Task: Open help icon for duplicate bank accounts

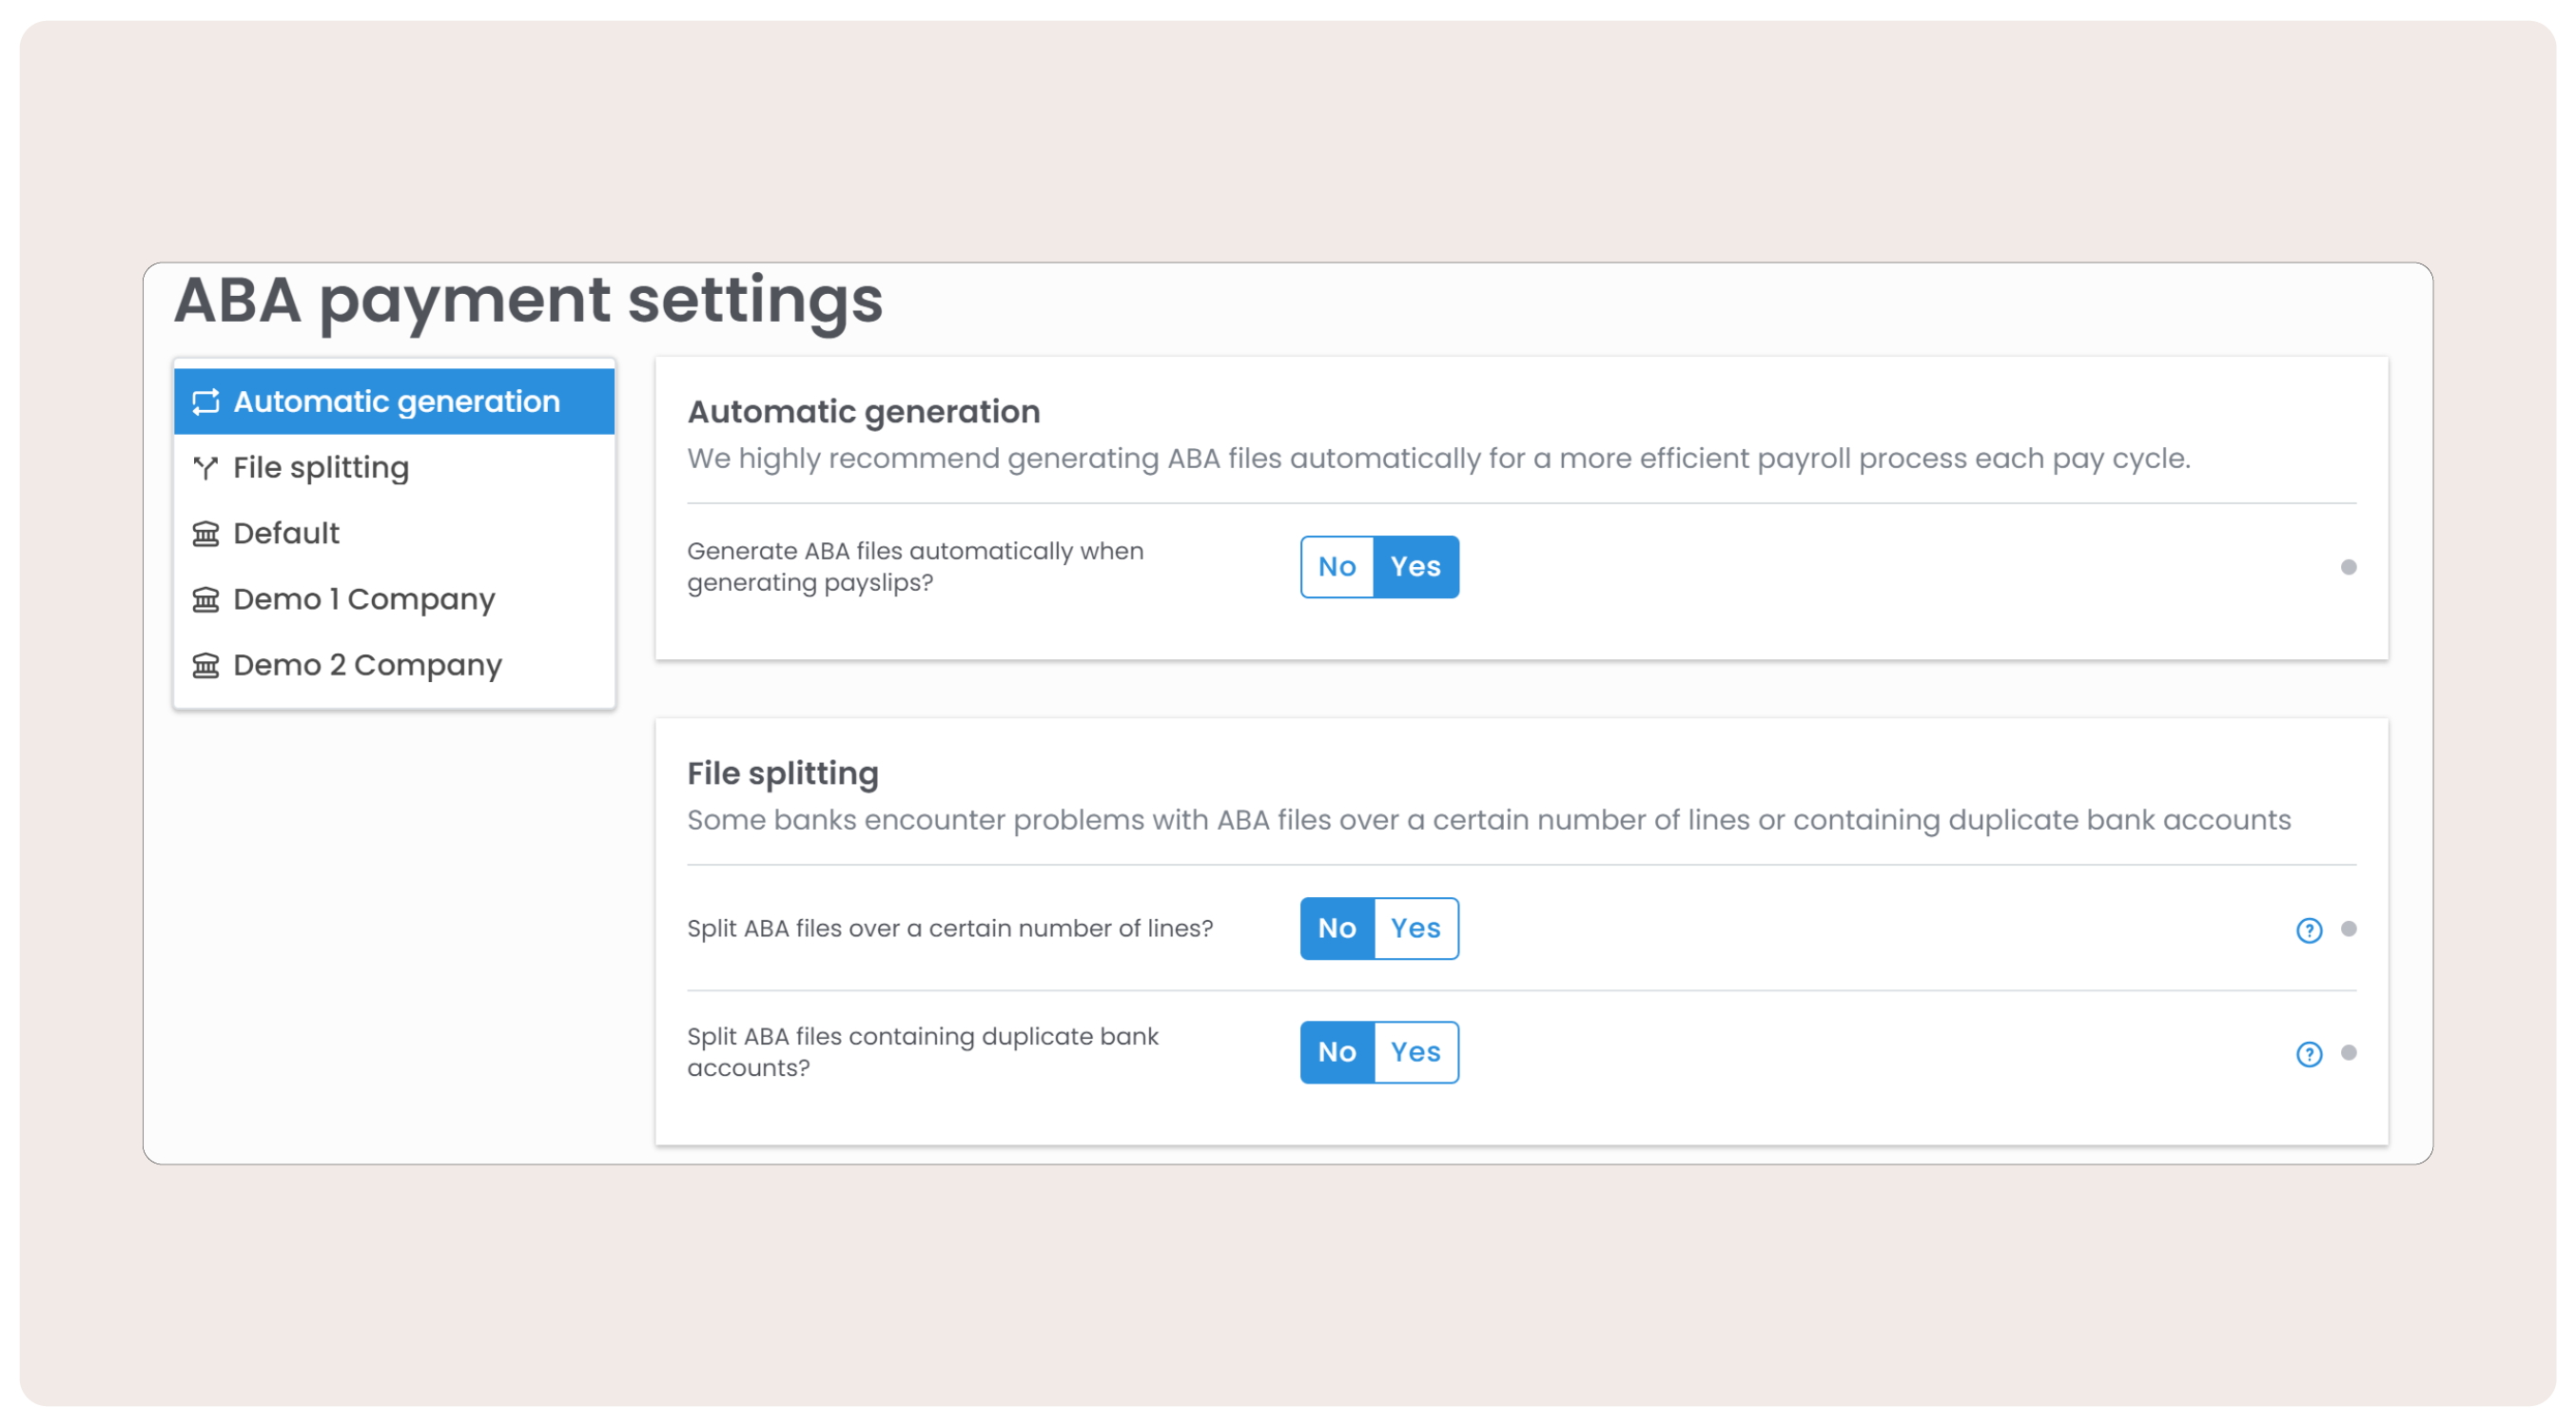Action: [2308, 1054]
